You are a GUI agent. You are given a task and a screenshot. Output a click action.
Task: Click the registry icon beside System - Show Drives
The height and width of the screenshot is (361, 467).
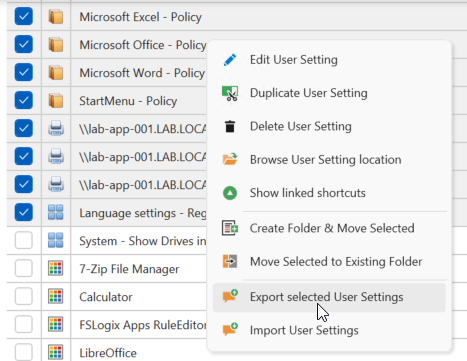[x=56, y=240]
